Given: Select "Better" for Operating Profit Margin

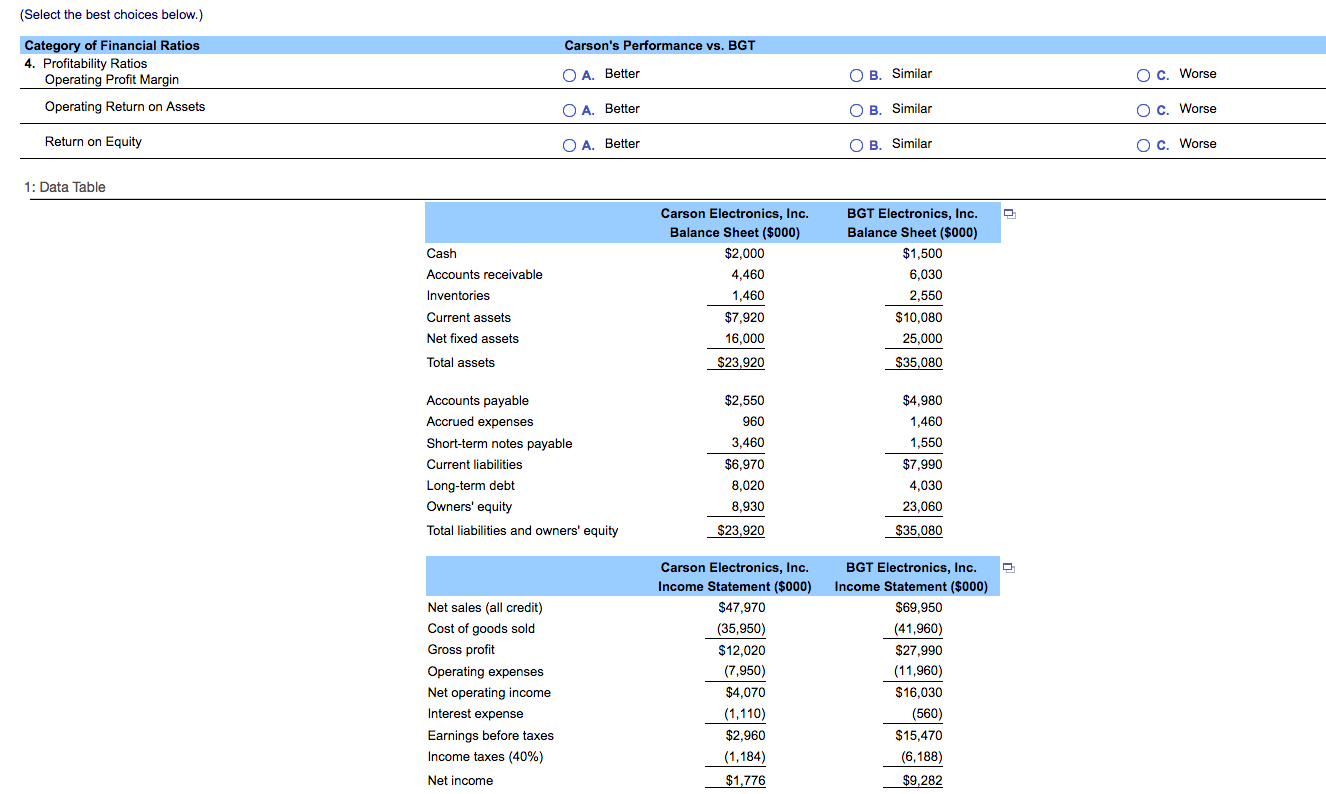Looking at the screenshot, I should (x=570, y=74).
